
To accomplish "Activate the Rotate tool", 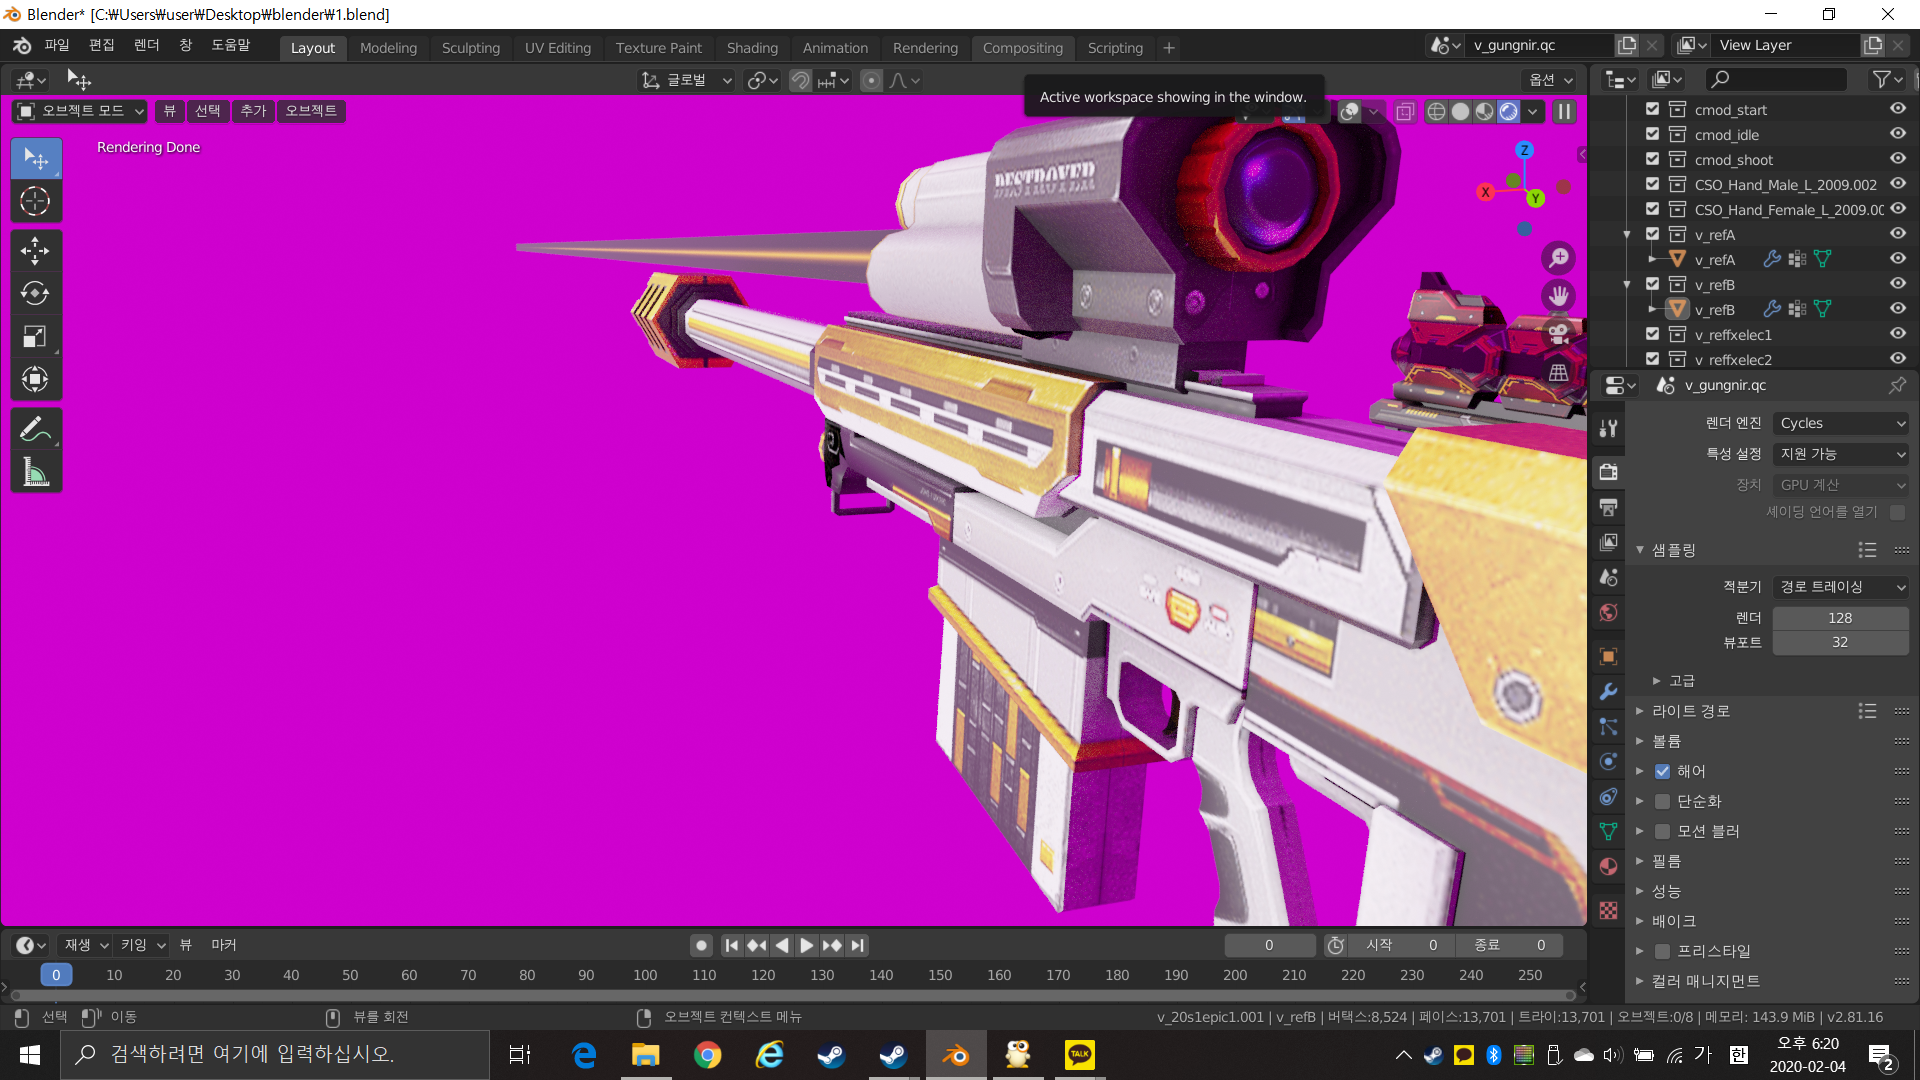I will pyautogui.click(x=36, y=293).
